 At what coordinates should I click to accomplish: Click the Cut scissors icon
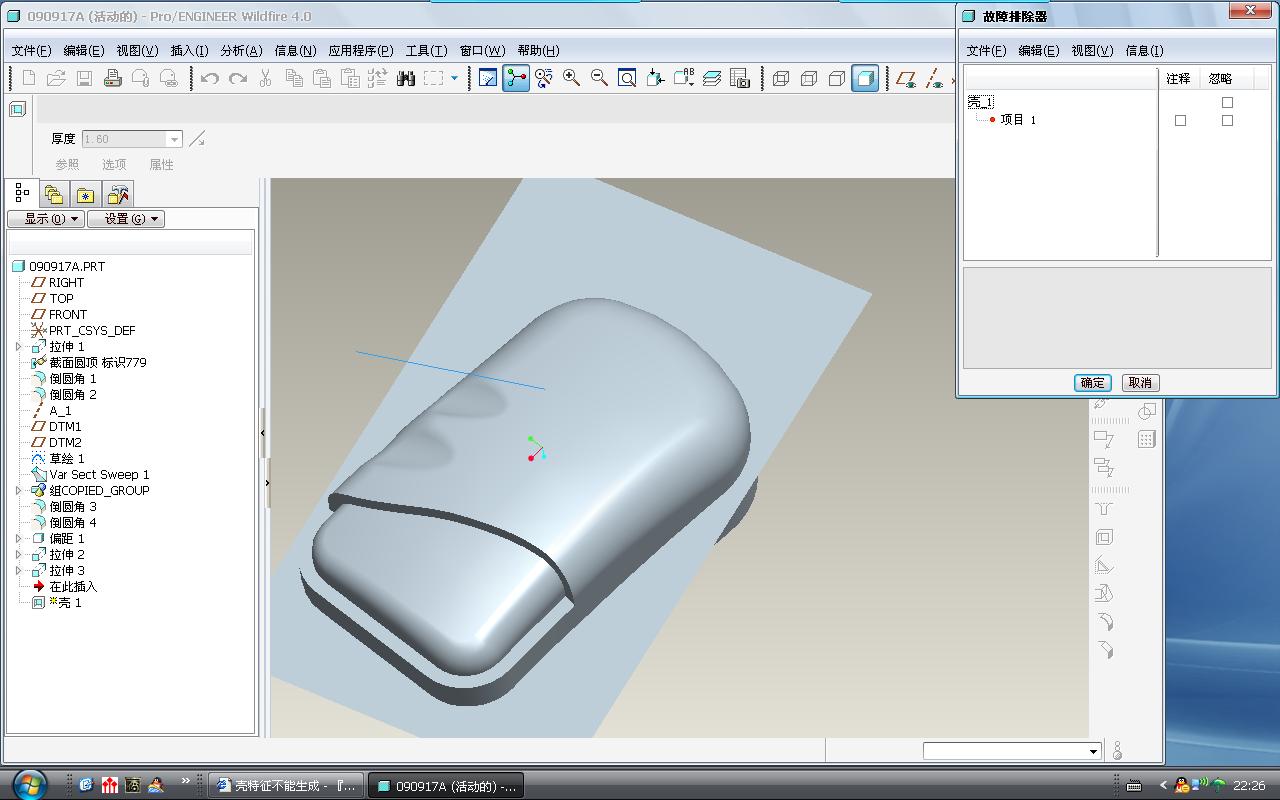click(x=266, y=78)
